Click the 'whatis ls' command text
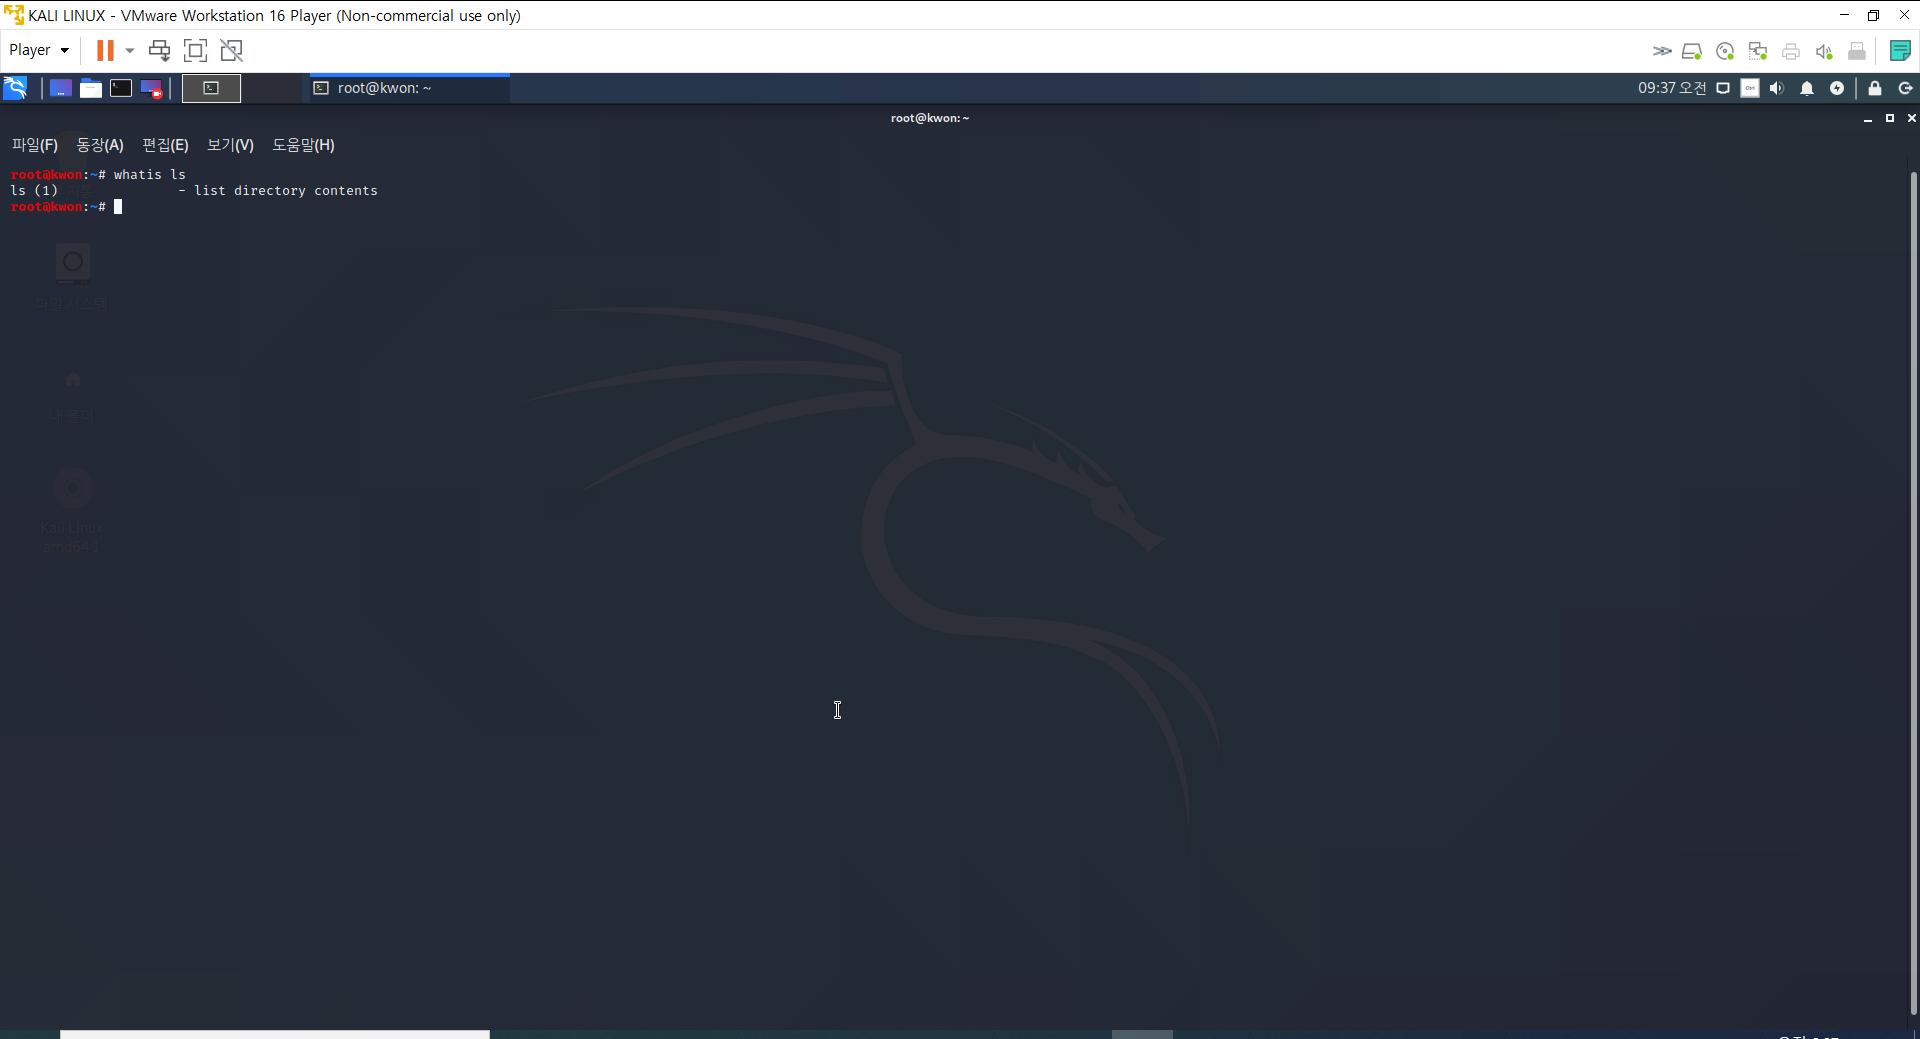The width and height of the screenshot is (1920, 1039). coord(149,175)
